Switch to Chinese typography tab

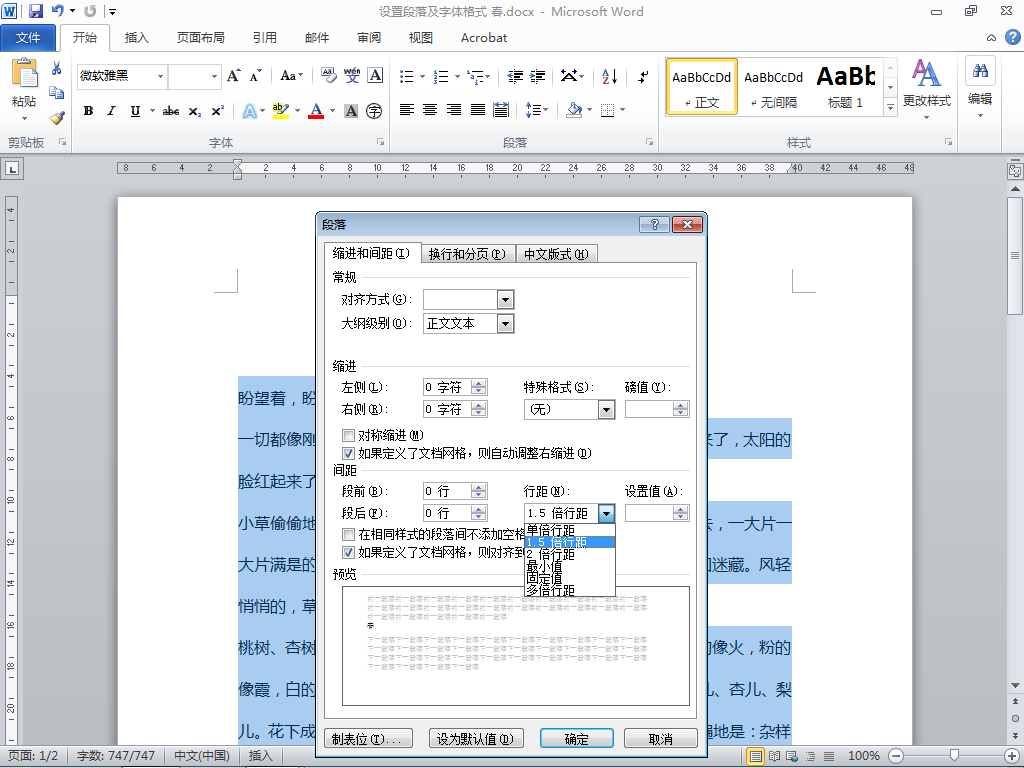(556, 254)
